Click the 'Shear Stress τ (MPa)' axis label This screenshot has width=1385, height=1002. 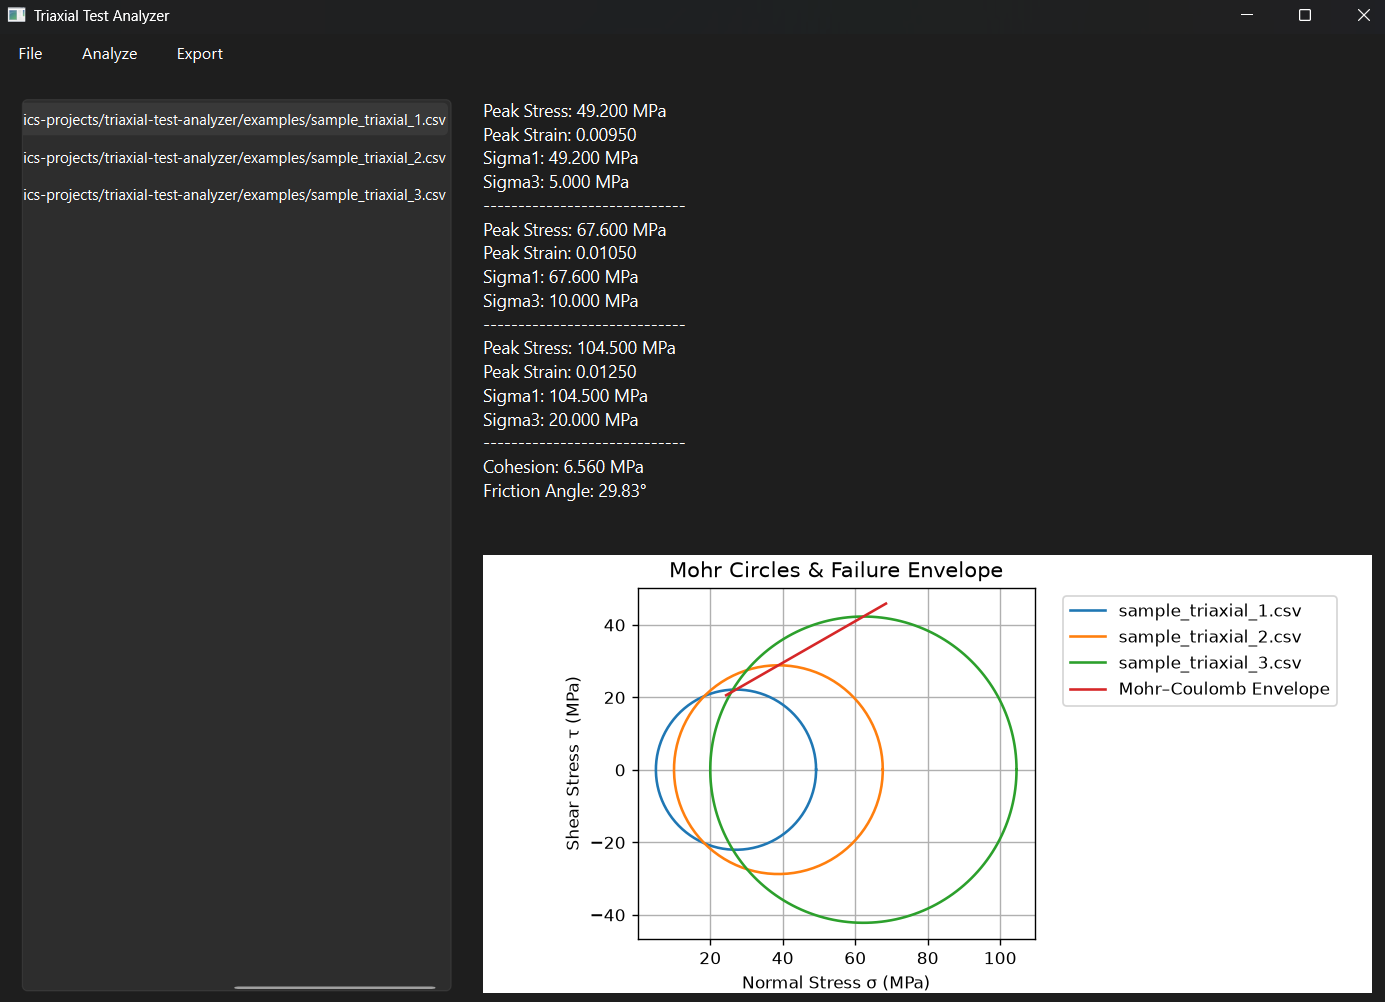(x=573, y=764)
